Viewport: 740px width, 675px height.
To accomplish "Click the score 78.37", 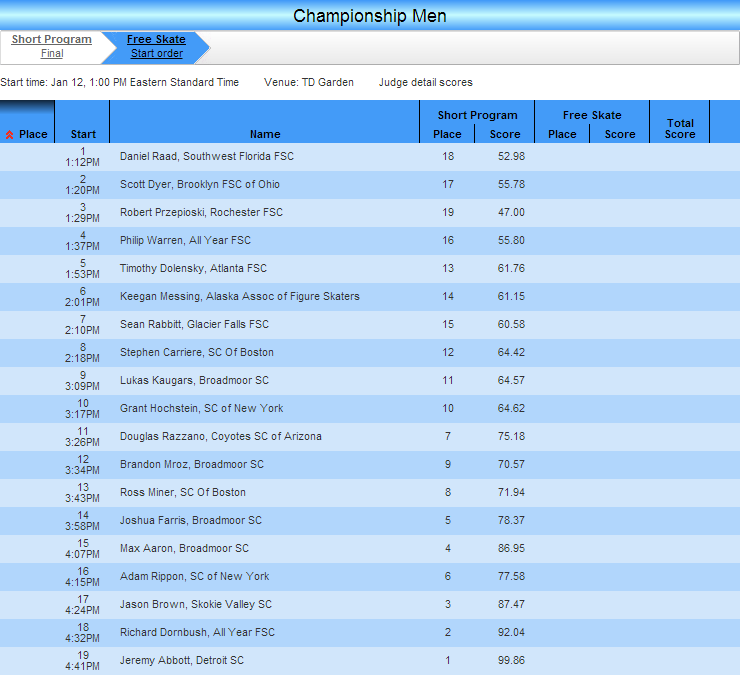I will pos(511,520).
